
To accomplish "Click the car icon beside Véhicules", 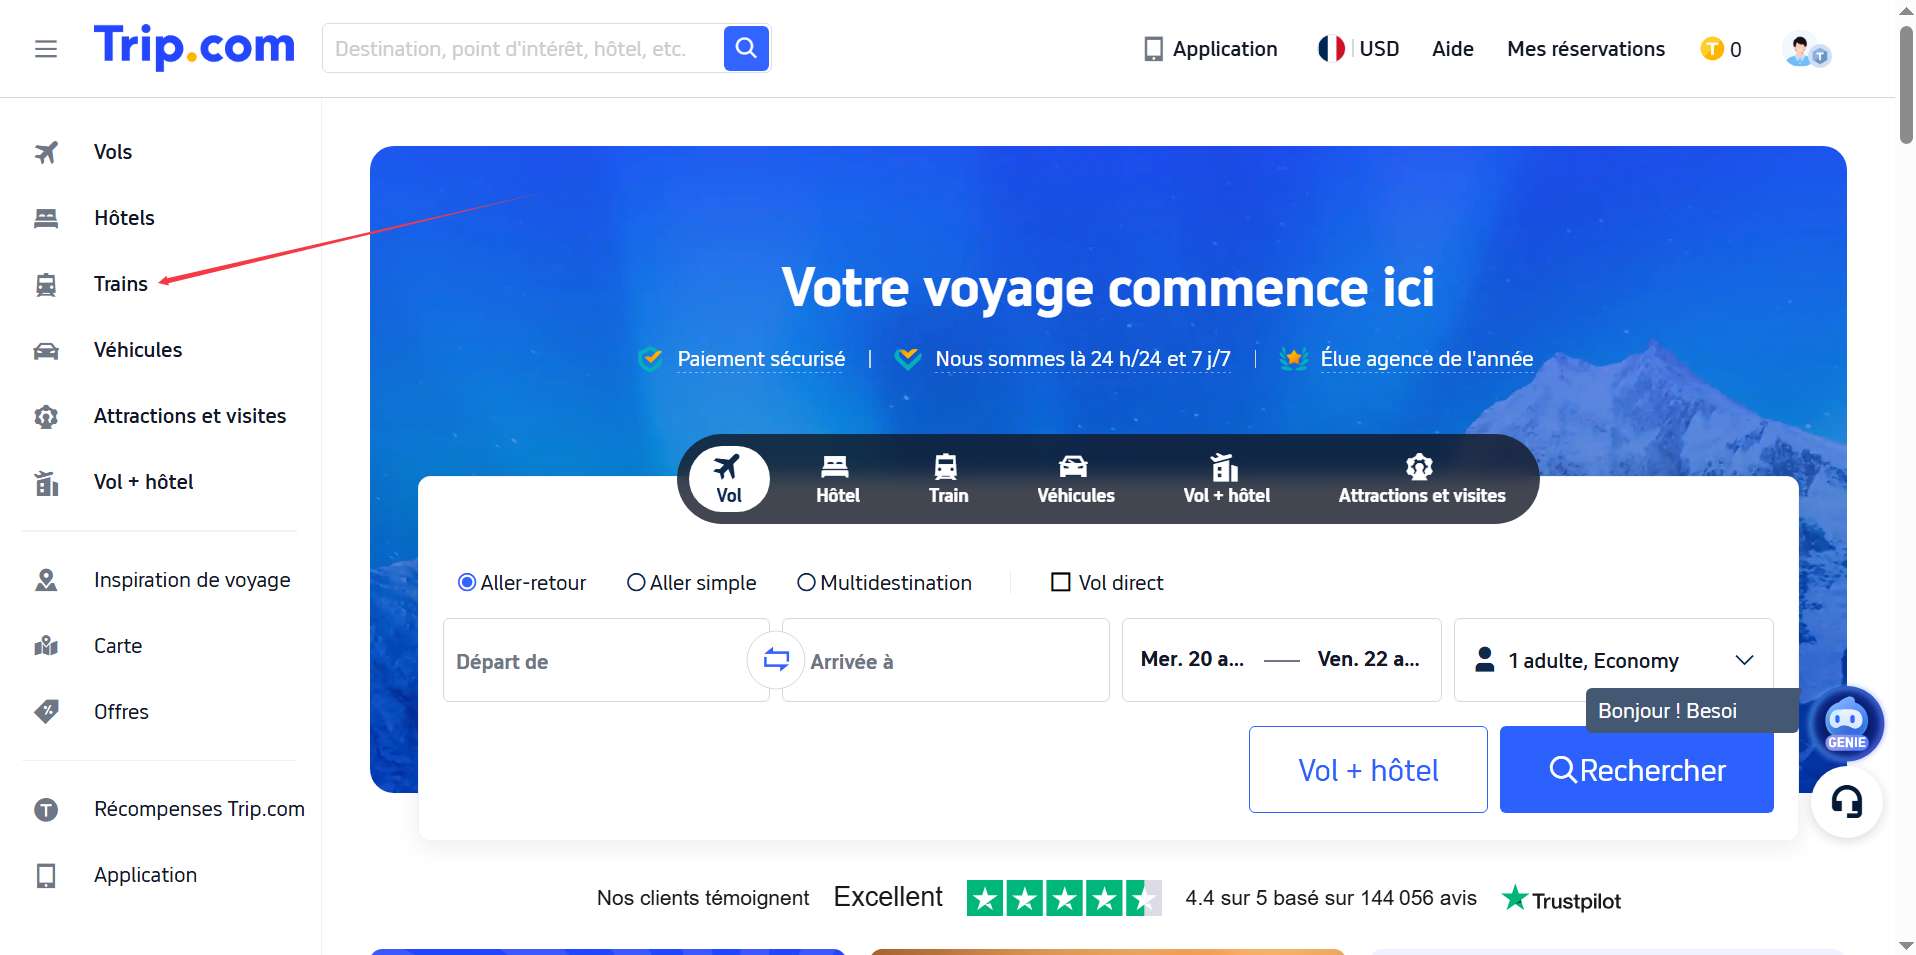I will click(x=46, y=351).
